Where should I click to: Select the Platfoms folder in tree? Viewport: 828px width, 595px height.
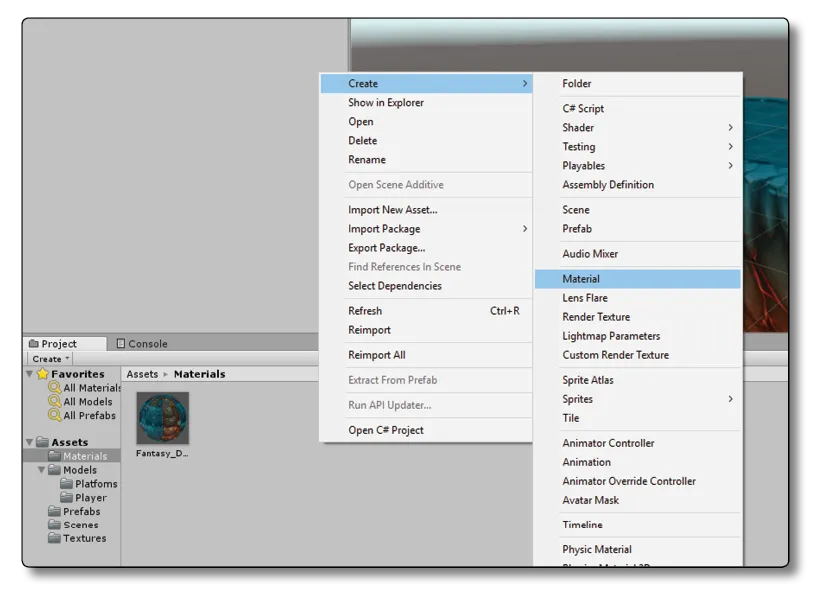pyautogui.click(x=96, y=484)
